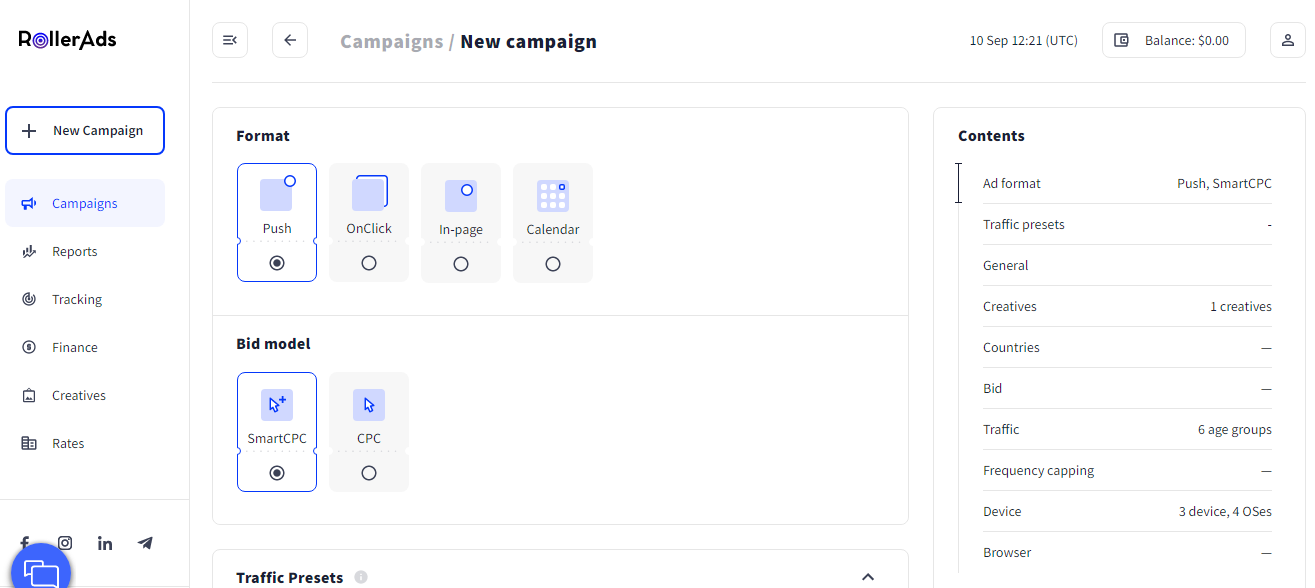Viewport: 1315px width, 588px height.
Task: Click the Balance $0.00 button
Action: point(1173,40)
